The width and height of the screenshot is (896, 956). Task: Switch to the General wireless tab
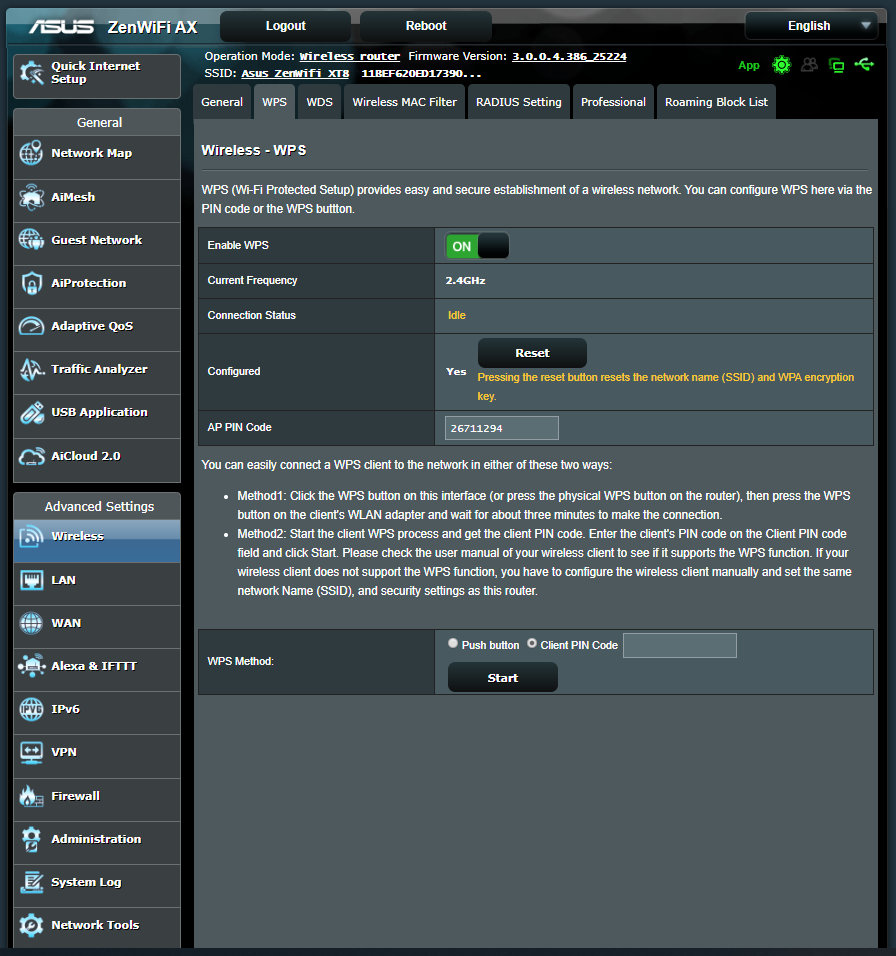tap(222, 102)
